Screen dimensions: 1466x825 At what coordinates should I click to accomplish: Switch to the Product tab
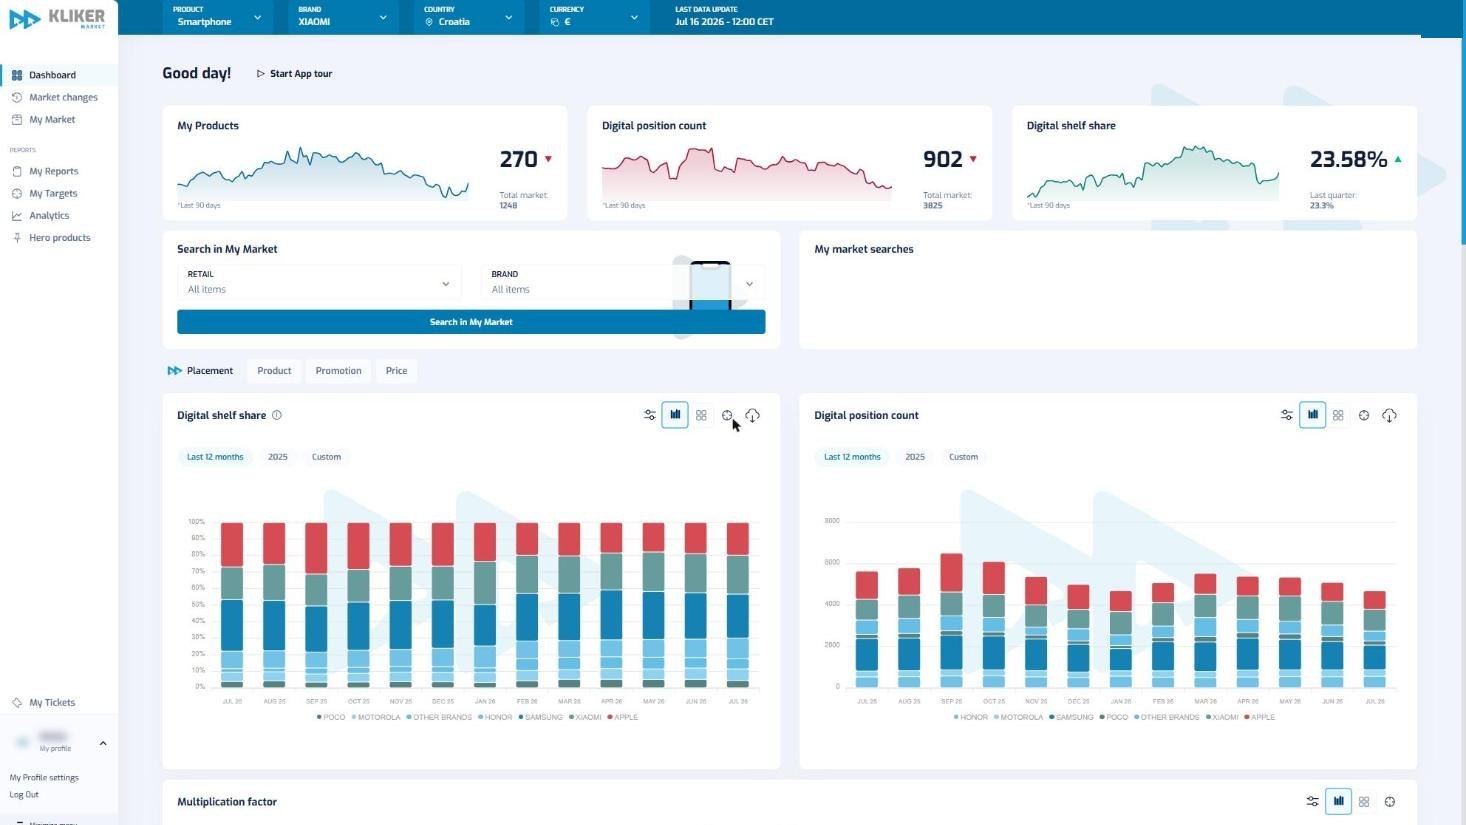274,371
